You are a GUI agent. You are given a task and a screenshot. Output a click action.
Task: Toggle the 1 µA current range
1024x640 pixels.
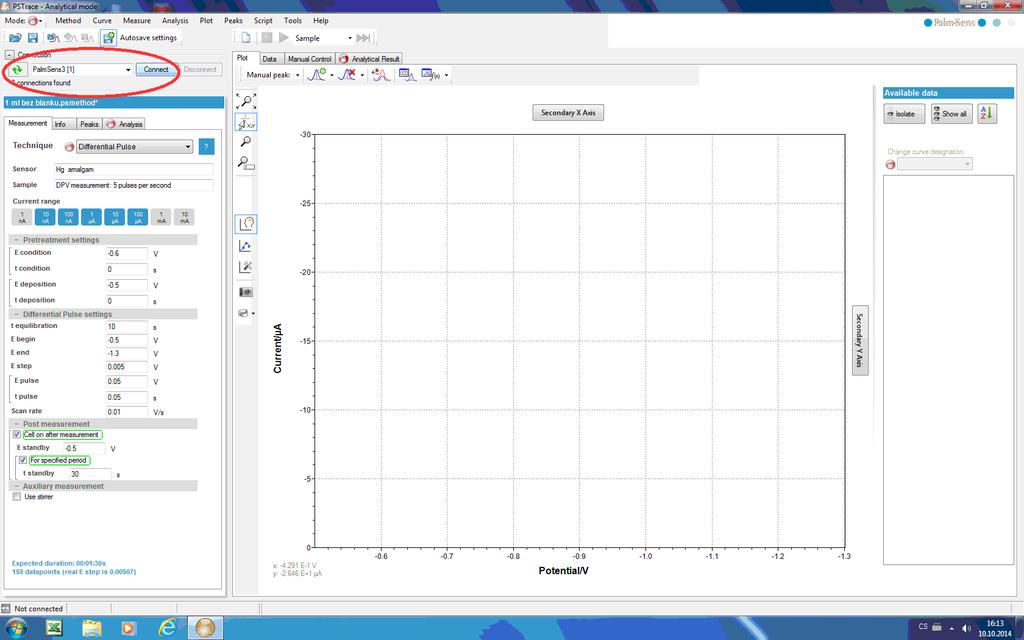click(91, 217)
